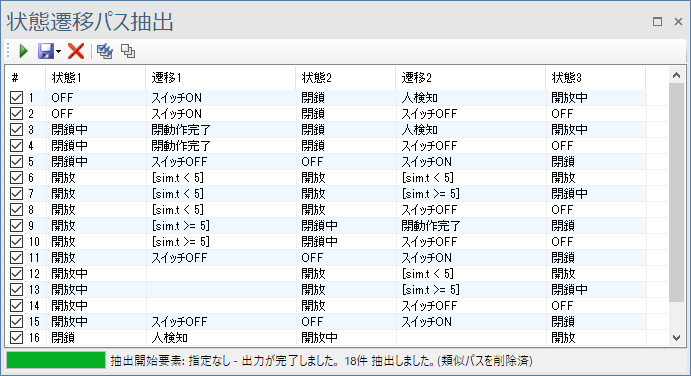Screen dimensions: 691x376
Task: Select OFF in row 2 状態1
Action: pos(62,114)
